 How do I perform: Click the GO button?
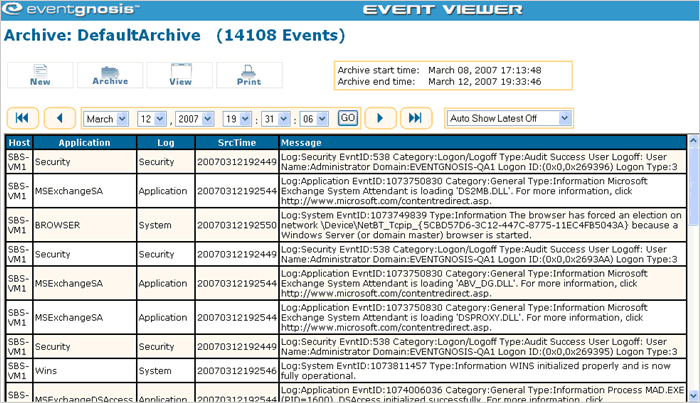pos(348,118)
